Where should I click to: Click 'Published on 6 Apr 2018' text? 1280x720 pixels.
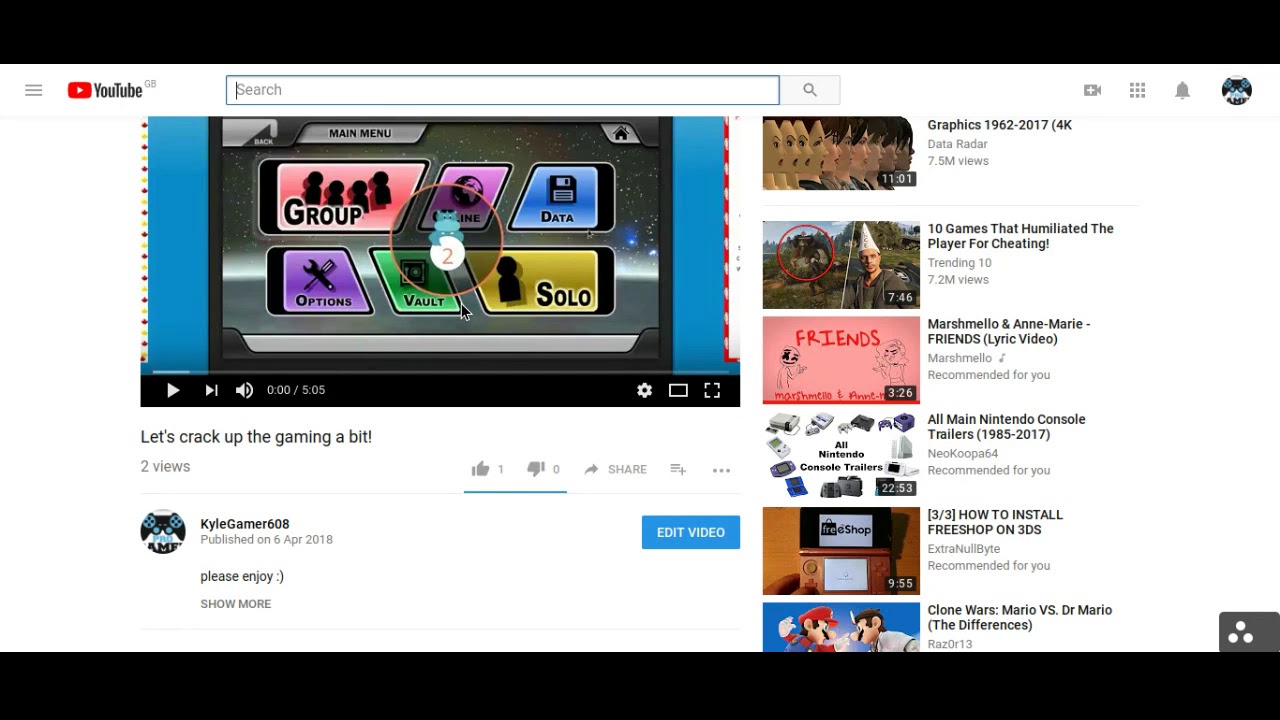266,539
